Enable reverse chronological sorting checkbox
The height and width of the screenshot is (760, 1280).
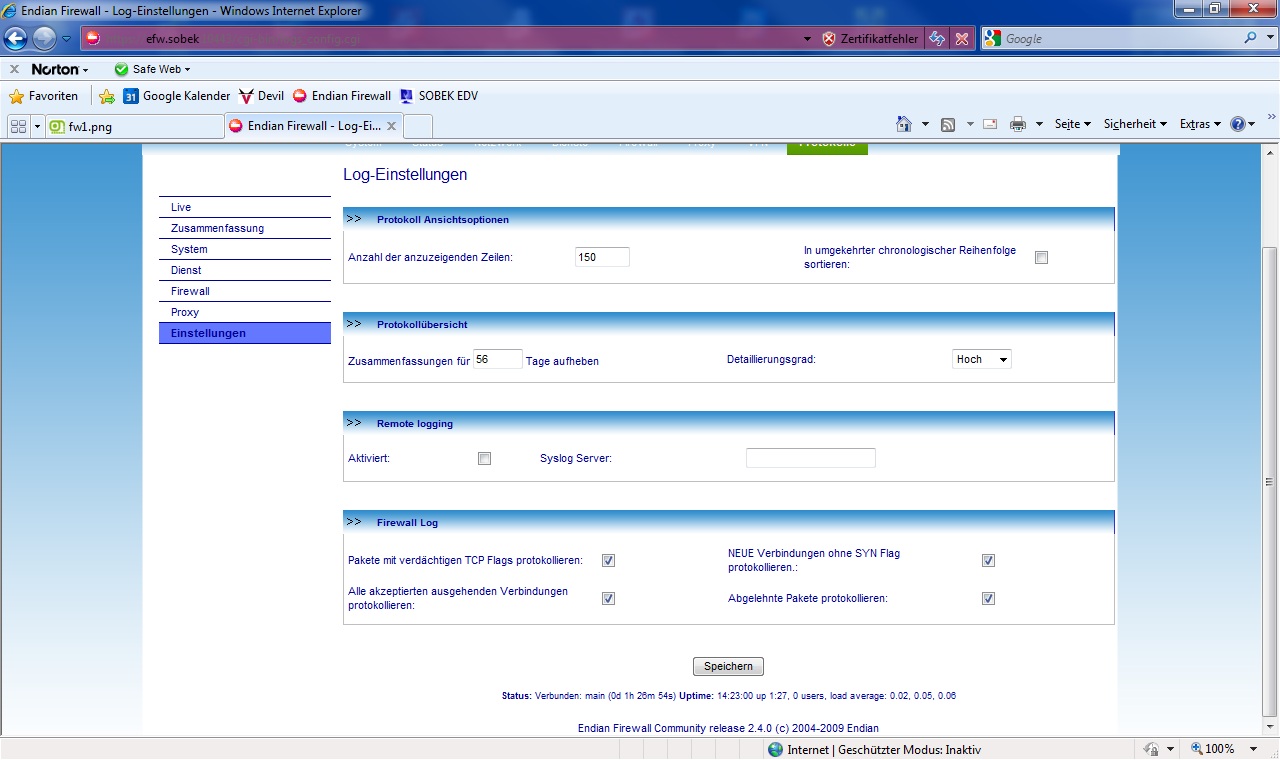1041,257
